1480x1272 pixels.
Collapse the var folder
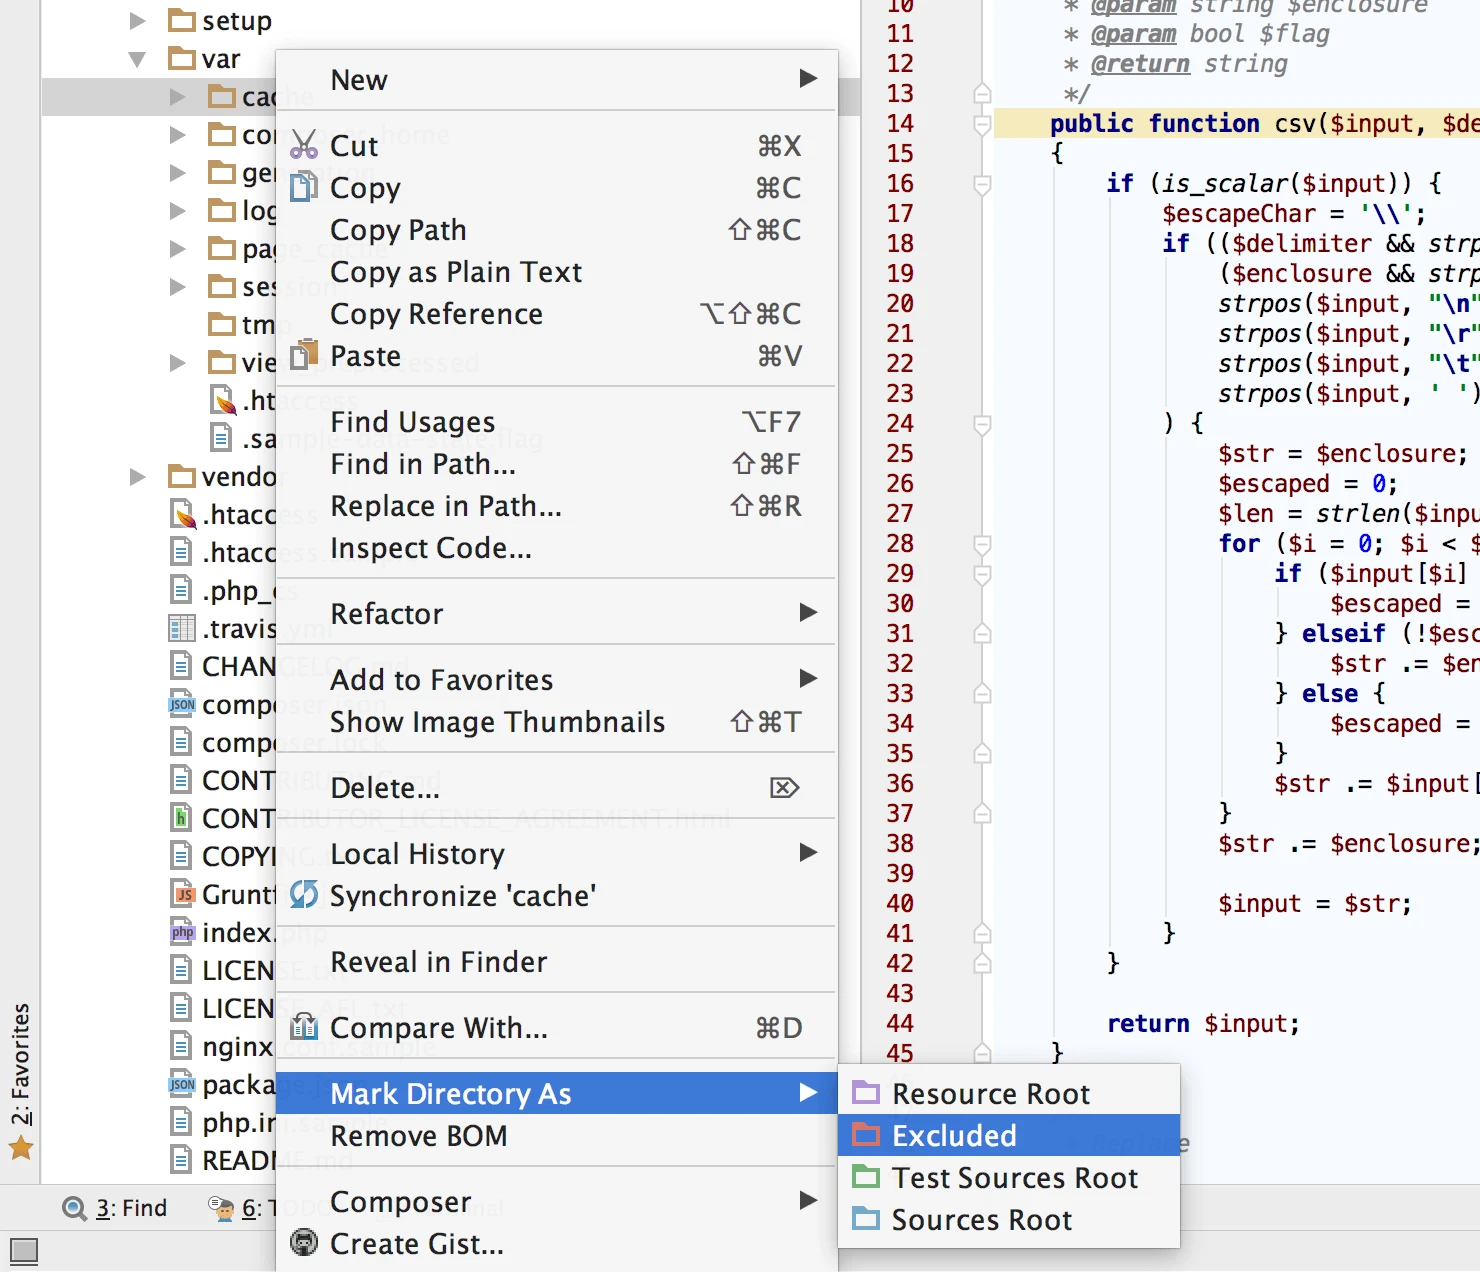(x=137, y=58)
